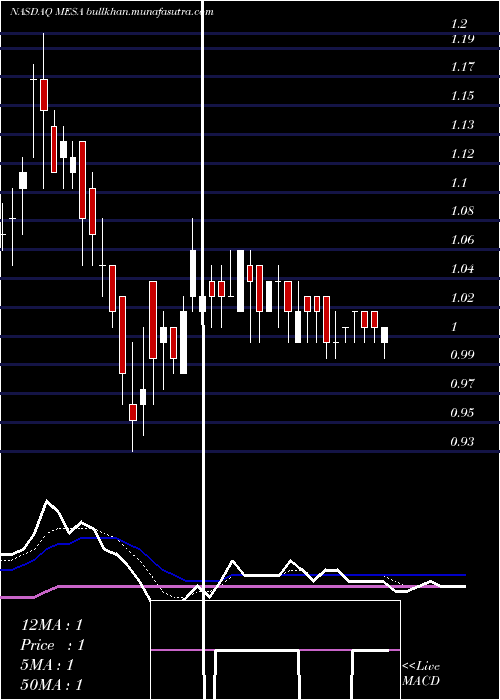
Task: Click the 0.99 price axis label
Action: (x=462, y=355)
